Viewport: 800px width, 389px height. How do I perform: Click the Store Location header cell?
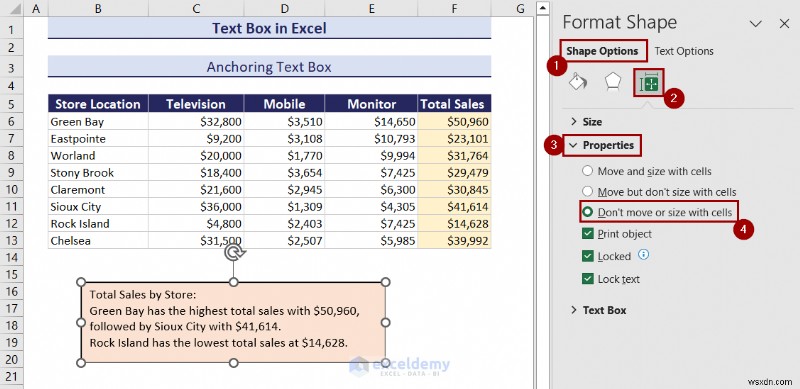click(x=98, y=104)
